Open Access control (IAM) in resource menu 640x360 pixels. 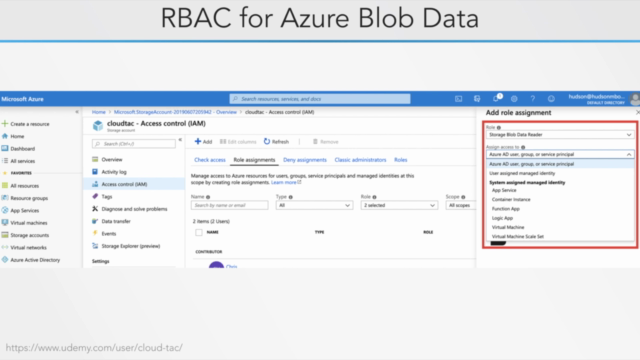(x=134, y=184)
